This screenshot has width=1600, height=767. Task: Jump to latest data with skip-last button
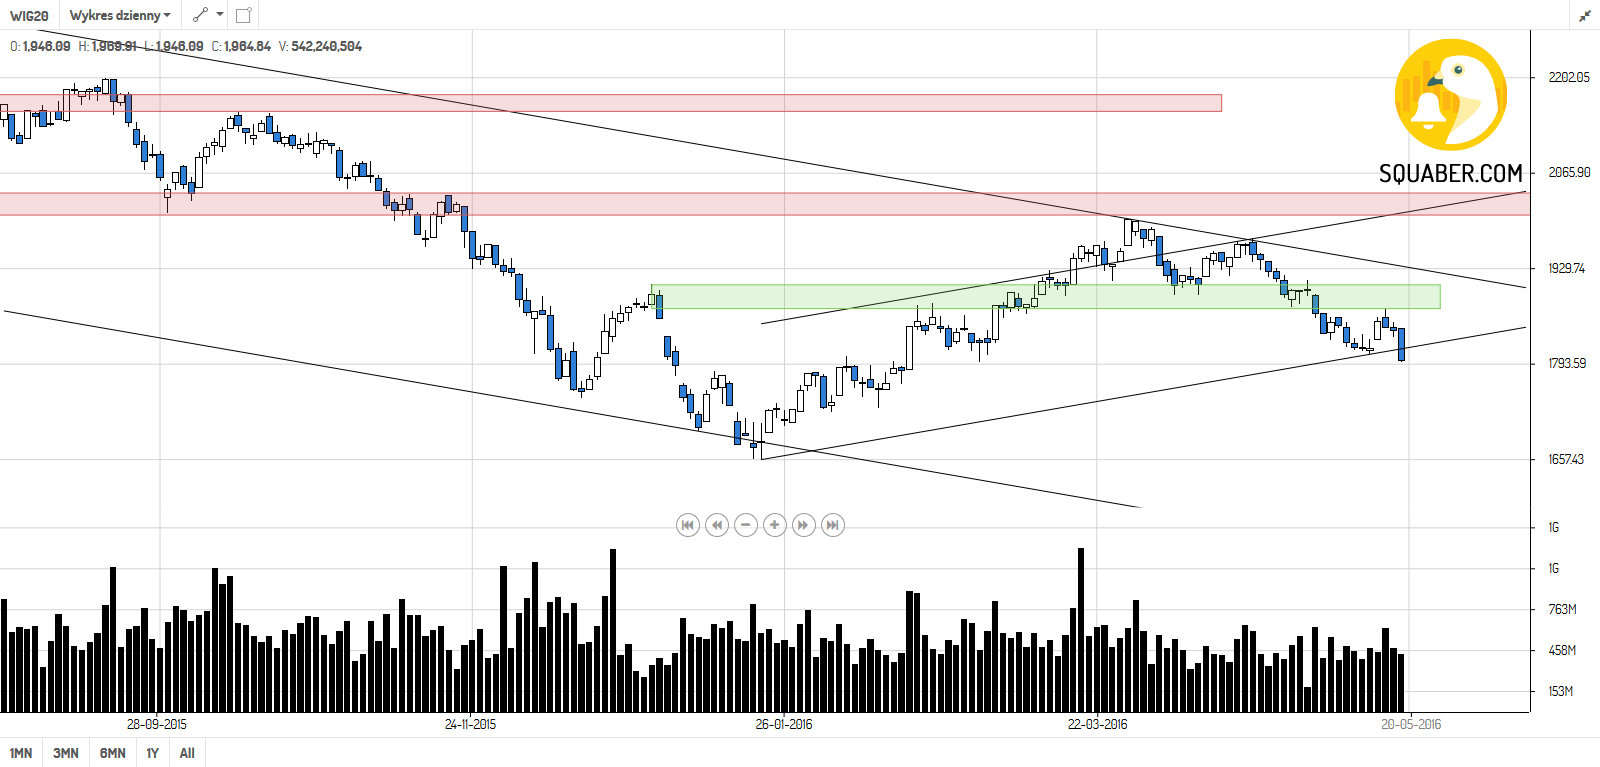point(833,525)
